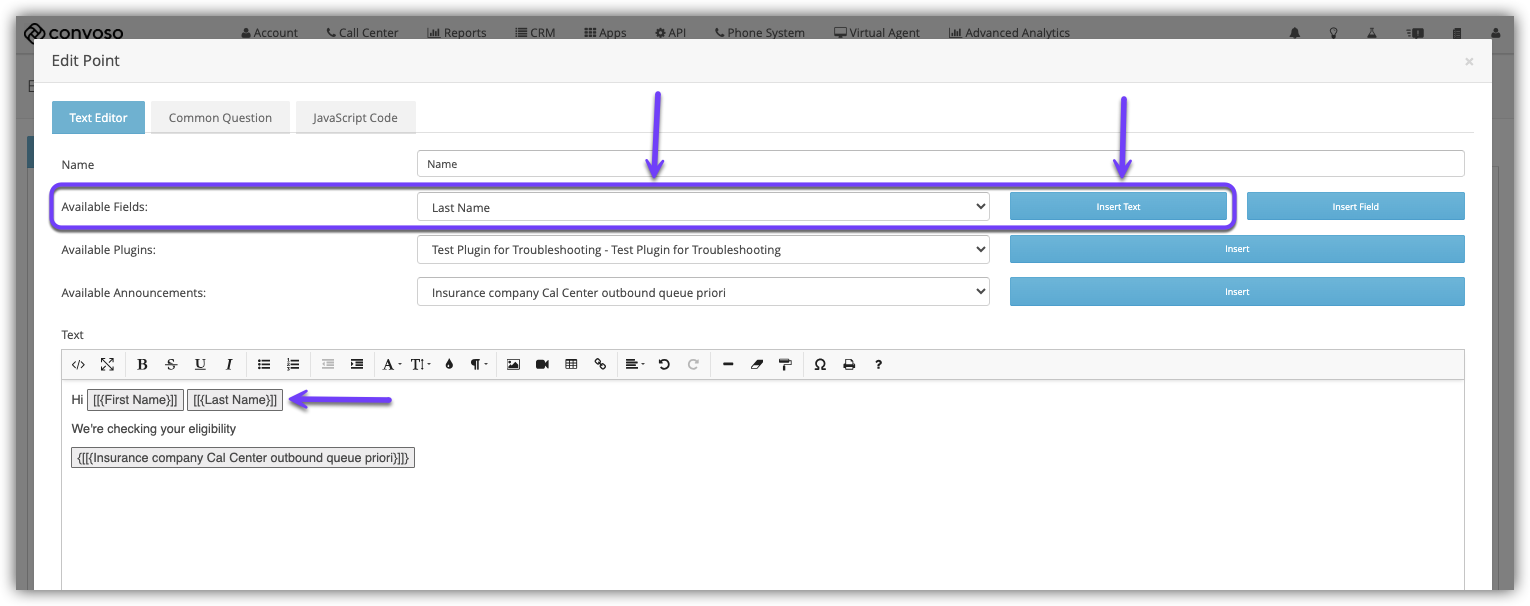Open the Available Fields dropdown
This screenshot has width=1530, height=606.
coord(702,207)
